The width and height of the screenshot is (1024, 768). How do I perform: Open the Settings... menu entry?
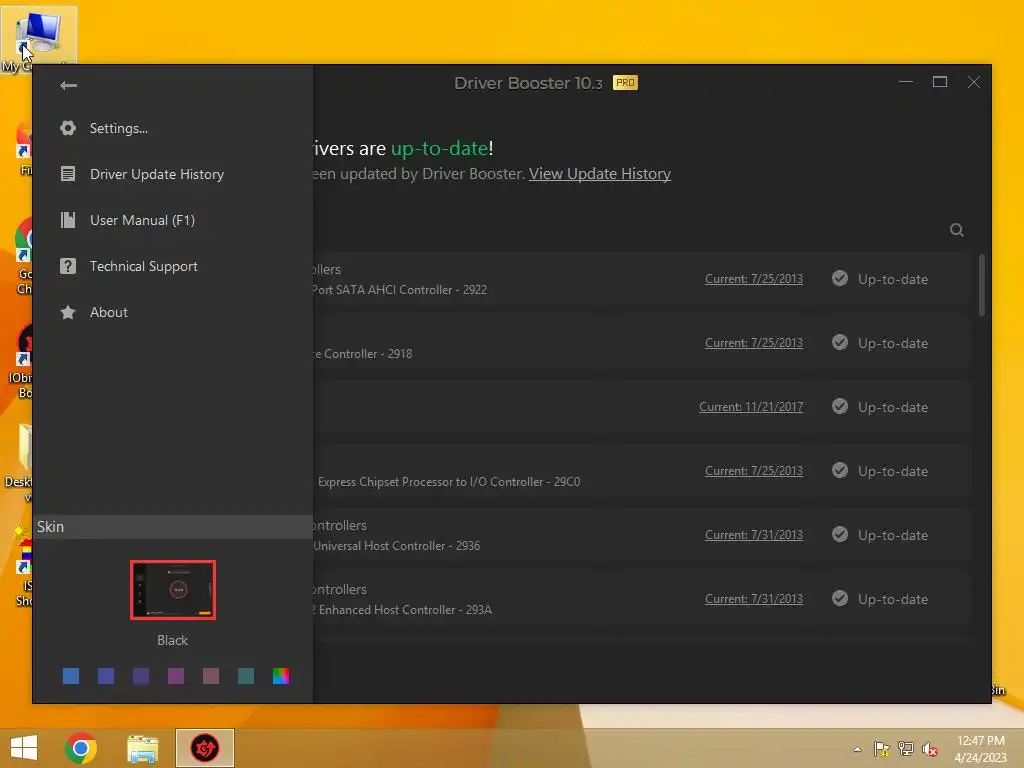click(119, 129)
